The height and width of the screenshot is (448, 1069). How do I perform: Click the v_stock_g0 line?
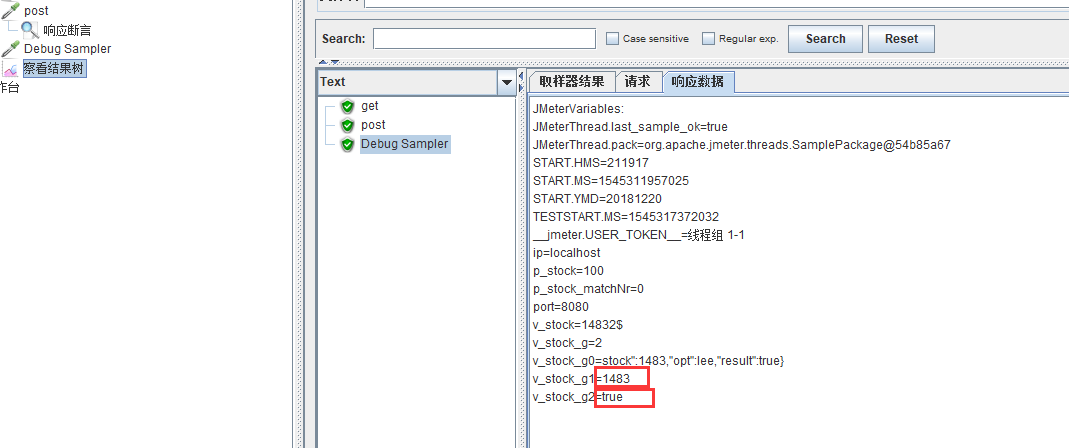(659, 361)
